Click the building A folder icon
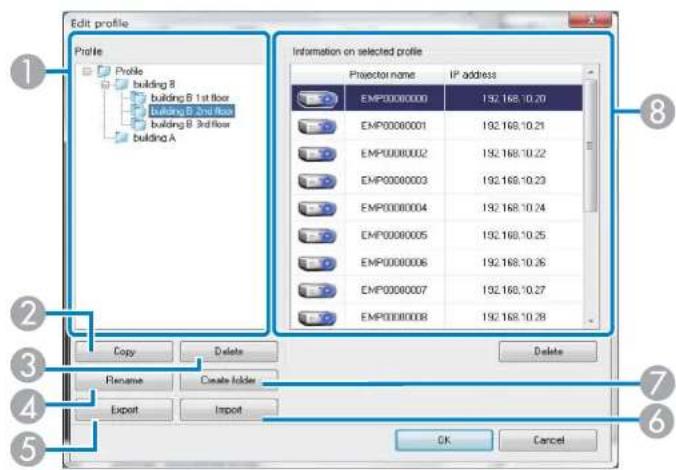676x470 pixels. [x=122, y=138]
